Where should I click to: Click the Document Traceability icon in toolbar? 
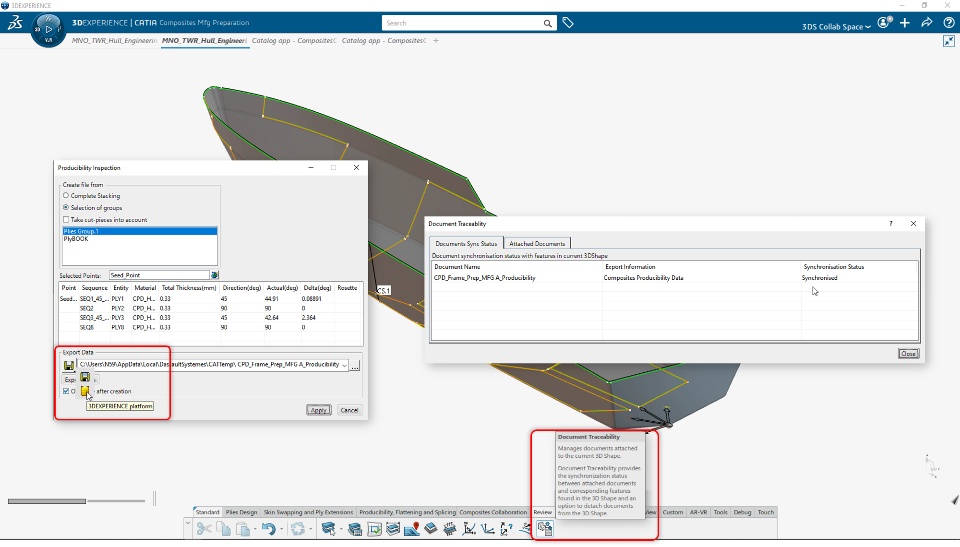544,528
